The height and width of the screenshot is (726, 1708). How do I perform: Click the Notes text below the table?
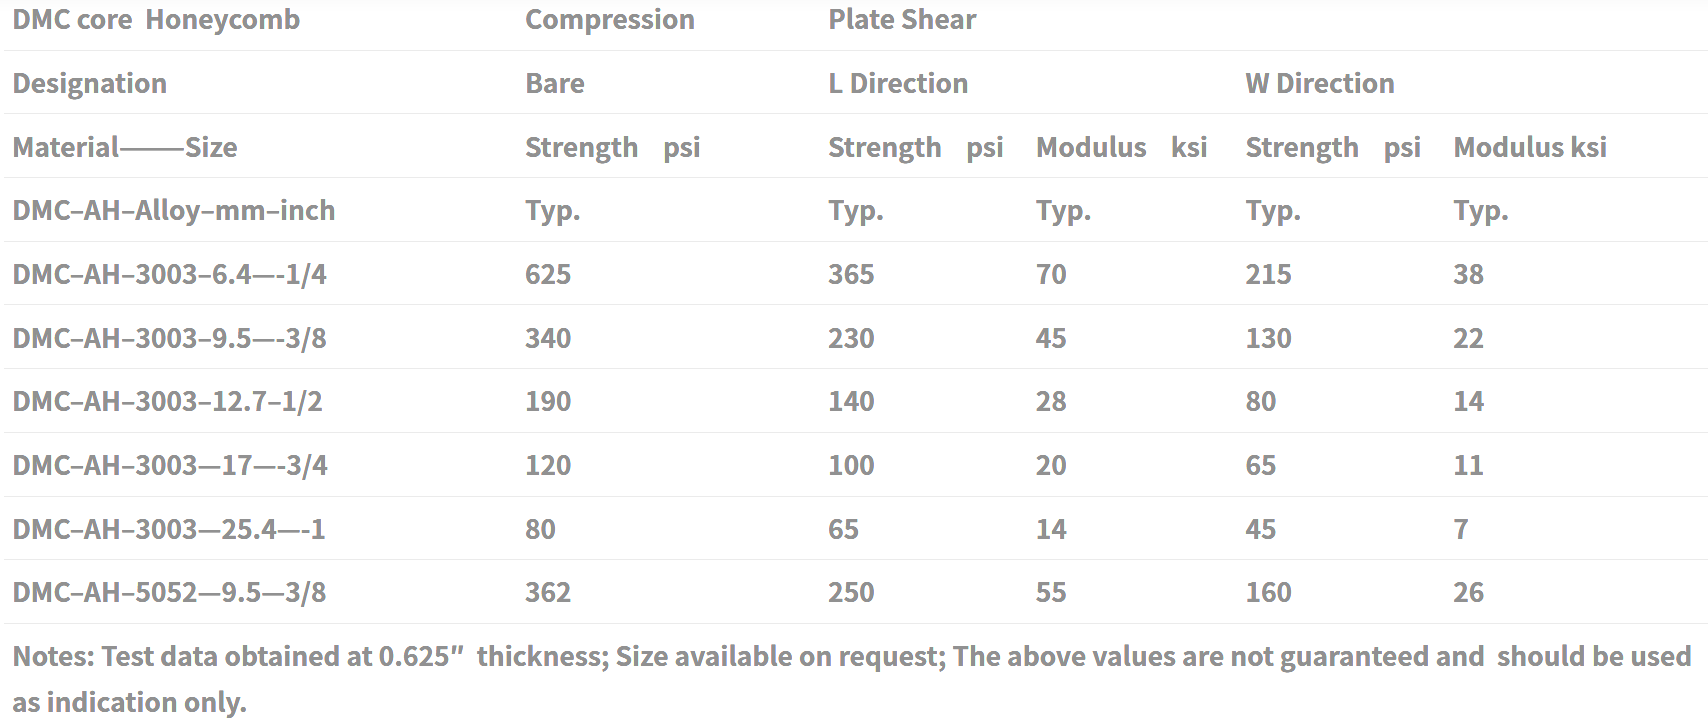[852, 679]
